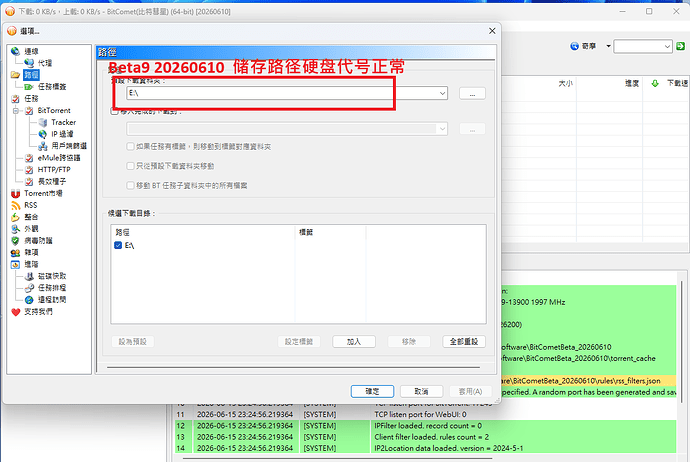The height and width of the screenshot is (462, 690).
Task: Open the small arrow next to search engine icon
Action: 609,46
